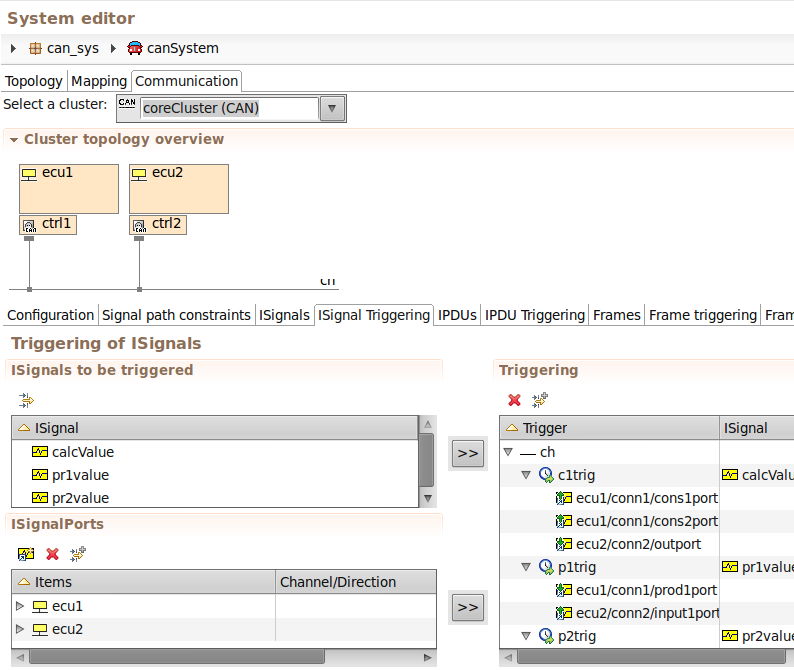
Task: Open the Configuration sub-tab
Action: point(50,315)
